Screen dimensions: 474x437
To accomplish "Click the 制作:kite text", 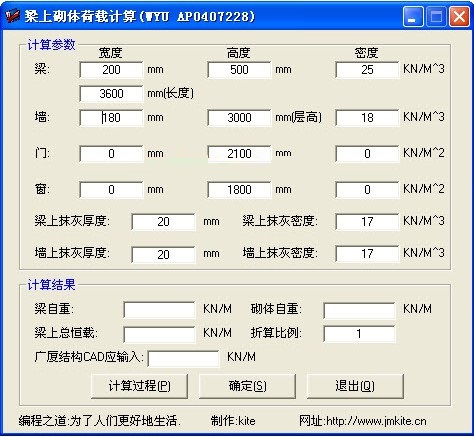I will (233, 421).
